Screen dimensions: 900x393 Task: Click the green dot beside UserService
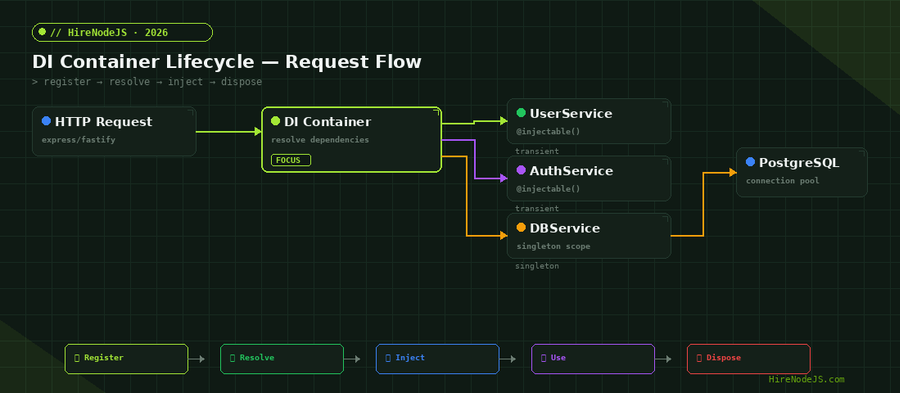[521, 113]
